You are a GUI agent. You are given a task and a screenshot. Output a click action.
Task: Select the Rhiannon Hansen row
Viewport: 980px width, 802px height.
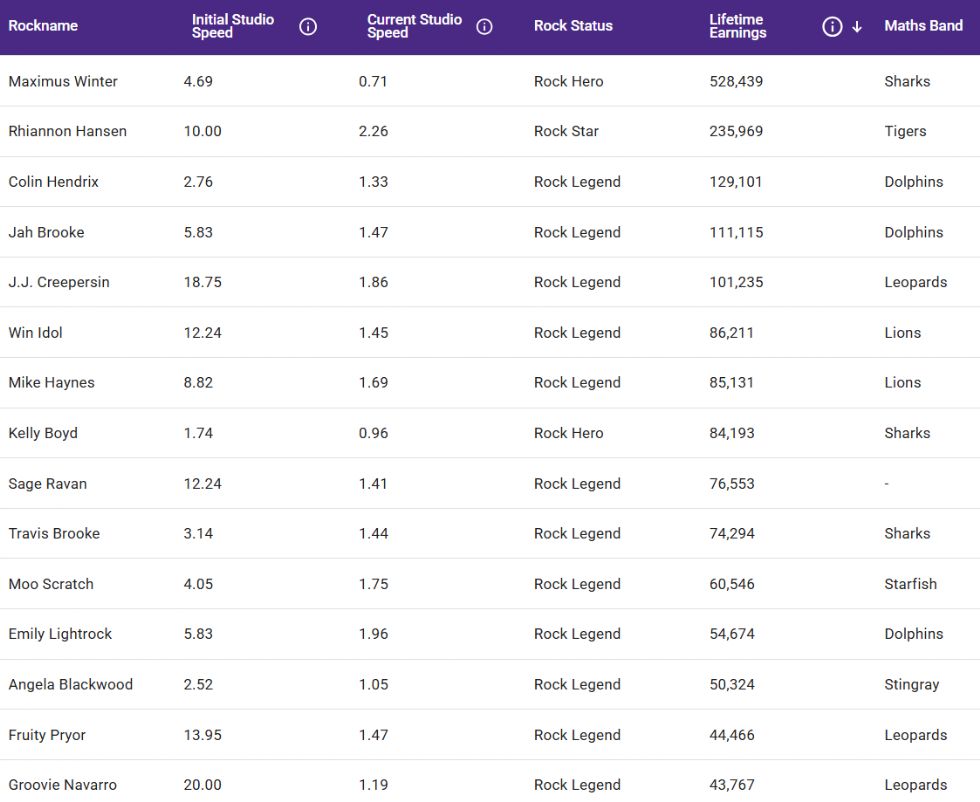pos(67,132)
